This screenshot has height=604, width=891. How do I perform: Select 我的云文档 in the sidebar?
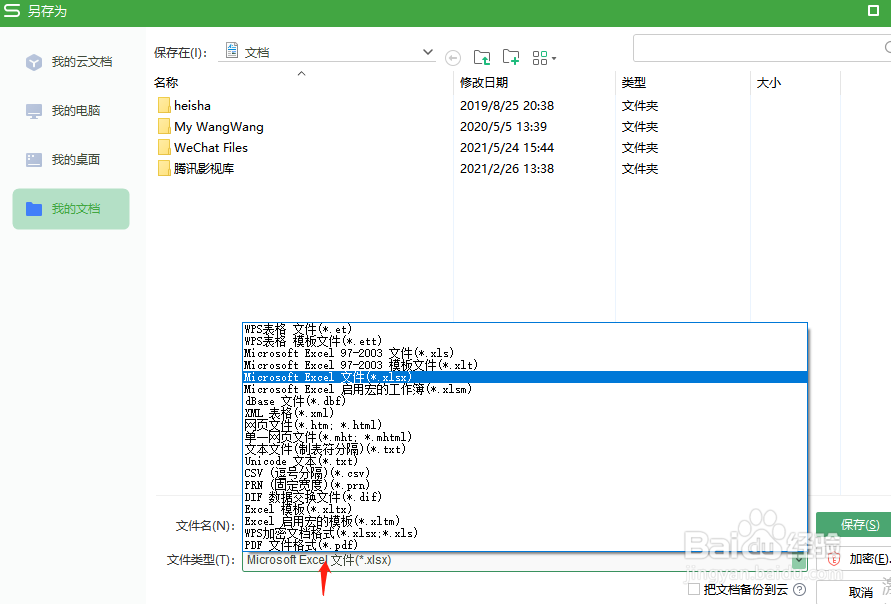70,61
